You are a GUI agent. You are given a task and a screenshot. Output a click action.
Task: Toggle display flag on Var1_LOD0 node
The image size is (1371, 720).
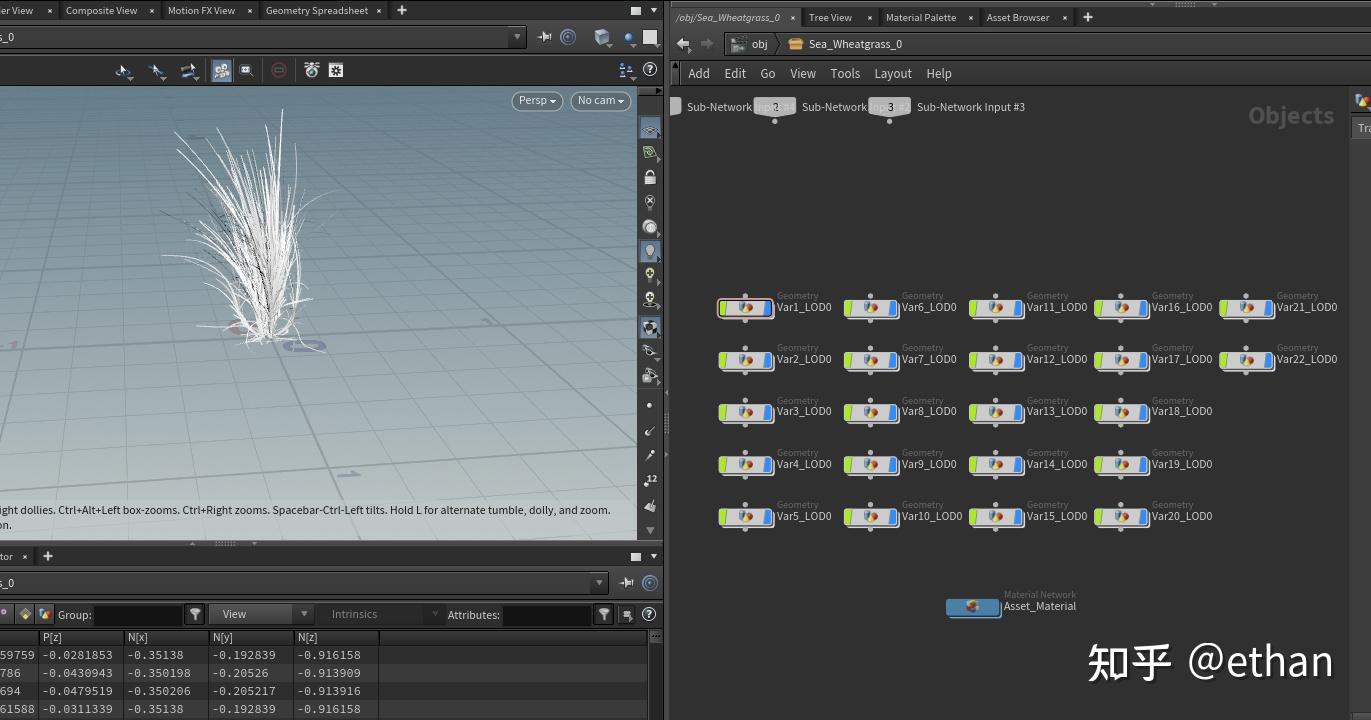768,308
